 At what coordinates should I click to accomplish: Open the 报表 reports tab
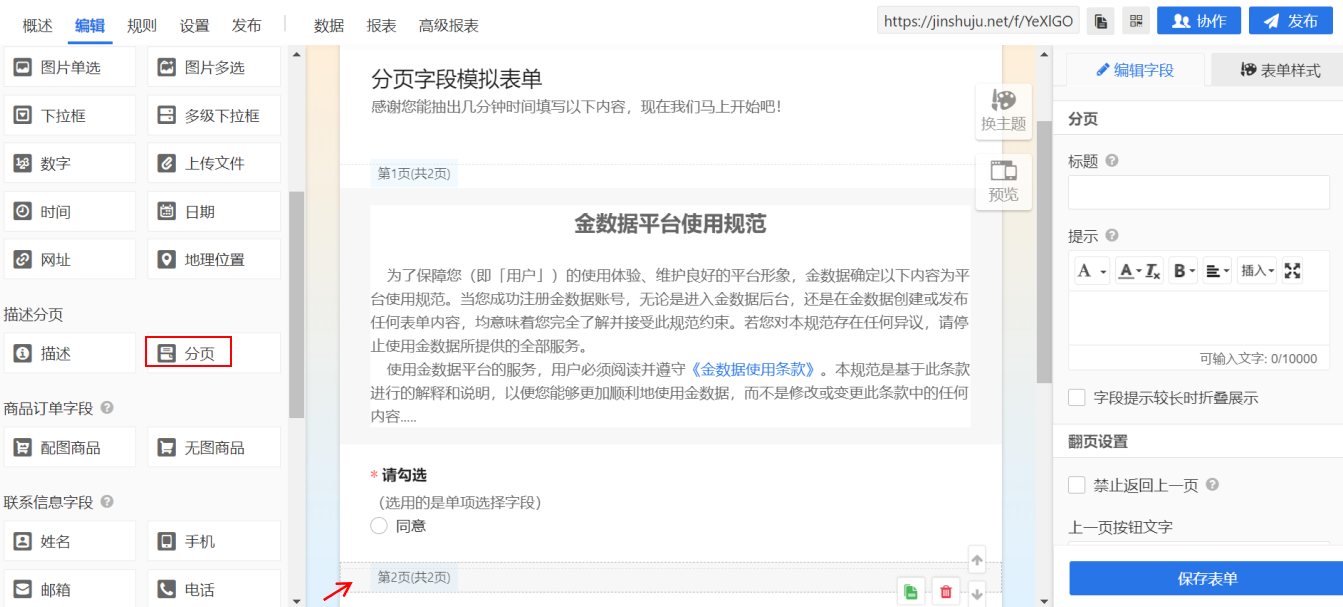381,26
